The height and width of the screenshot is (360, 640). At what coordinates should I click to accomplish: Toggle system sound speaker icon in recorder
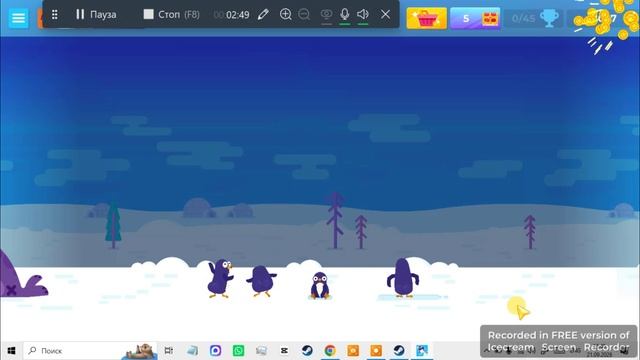coord(363,15)
